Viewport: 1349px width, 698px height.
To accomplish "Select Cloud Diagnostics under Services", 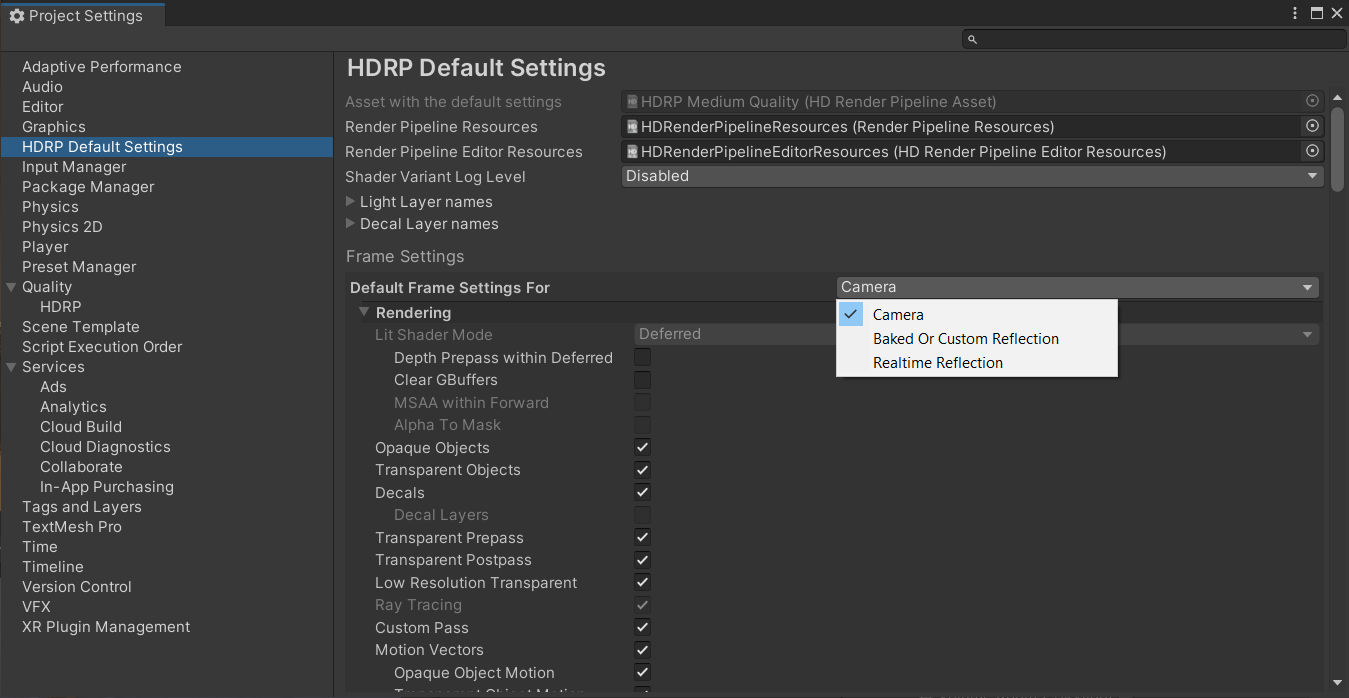I will 105,447.
